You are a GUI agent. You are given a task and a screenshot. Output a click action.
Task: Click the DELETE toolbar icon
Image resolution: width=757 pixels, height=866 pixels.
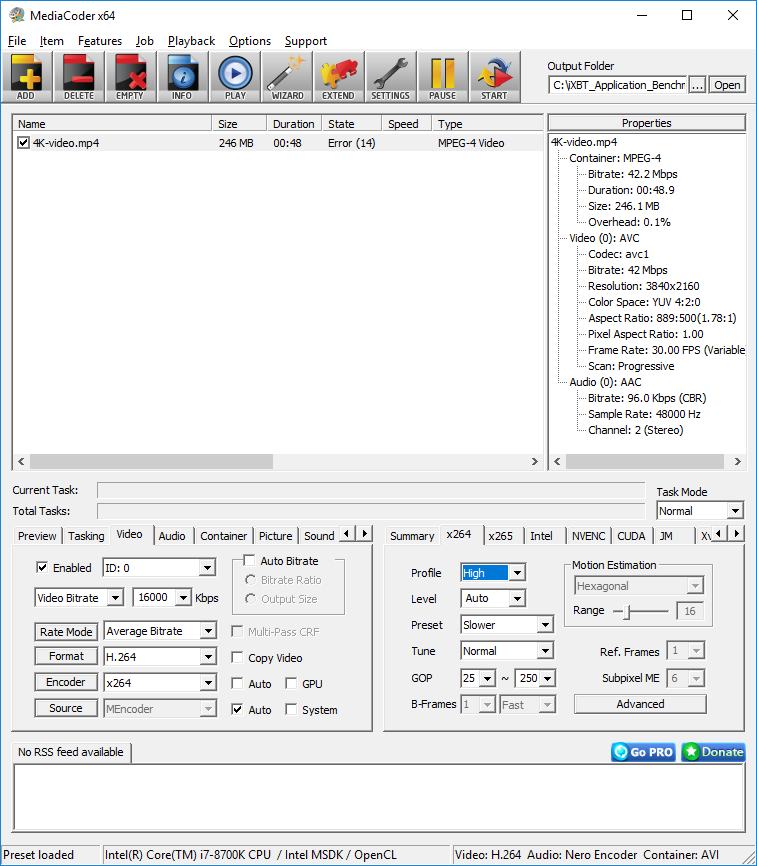(78, 77)
